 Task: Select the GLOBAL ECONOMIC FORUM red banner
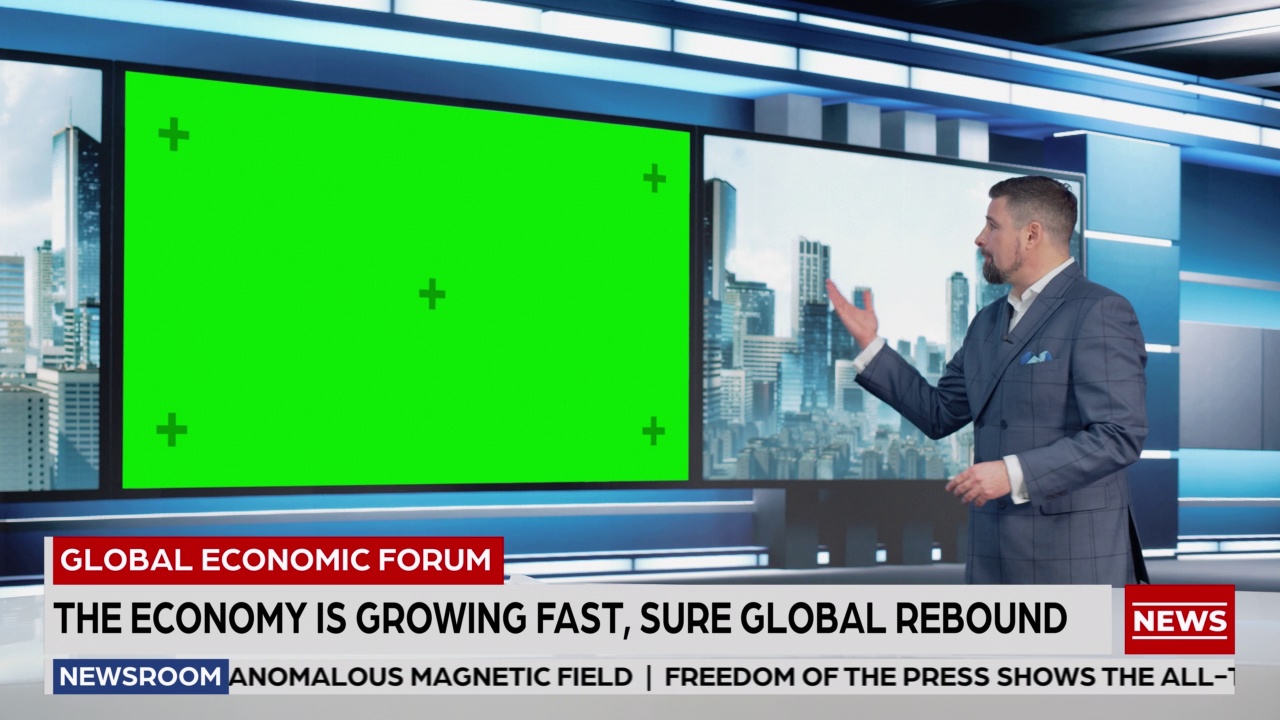[277, 560]
